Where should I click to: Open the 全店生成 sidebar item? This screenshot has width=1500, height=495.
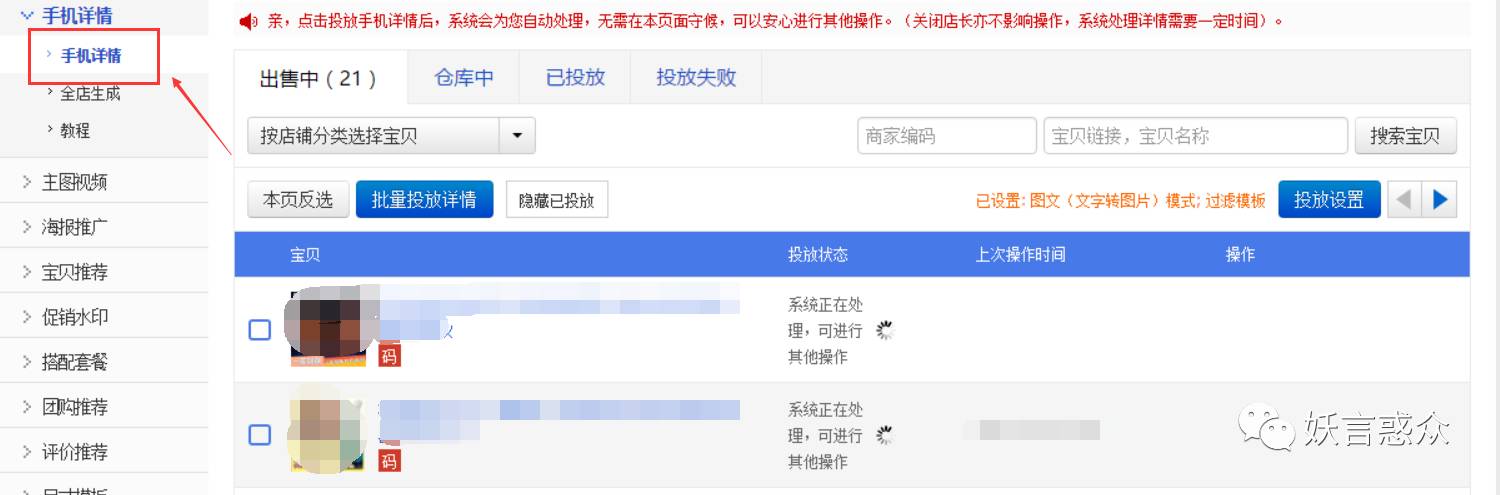(90, 94)
